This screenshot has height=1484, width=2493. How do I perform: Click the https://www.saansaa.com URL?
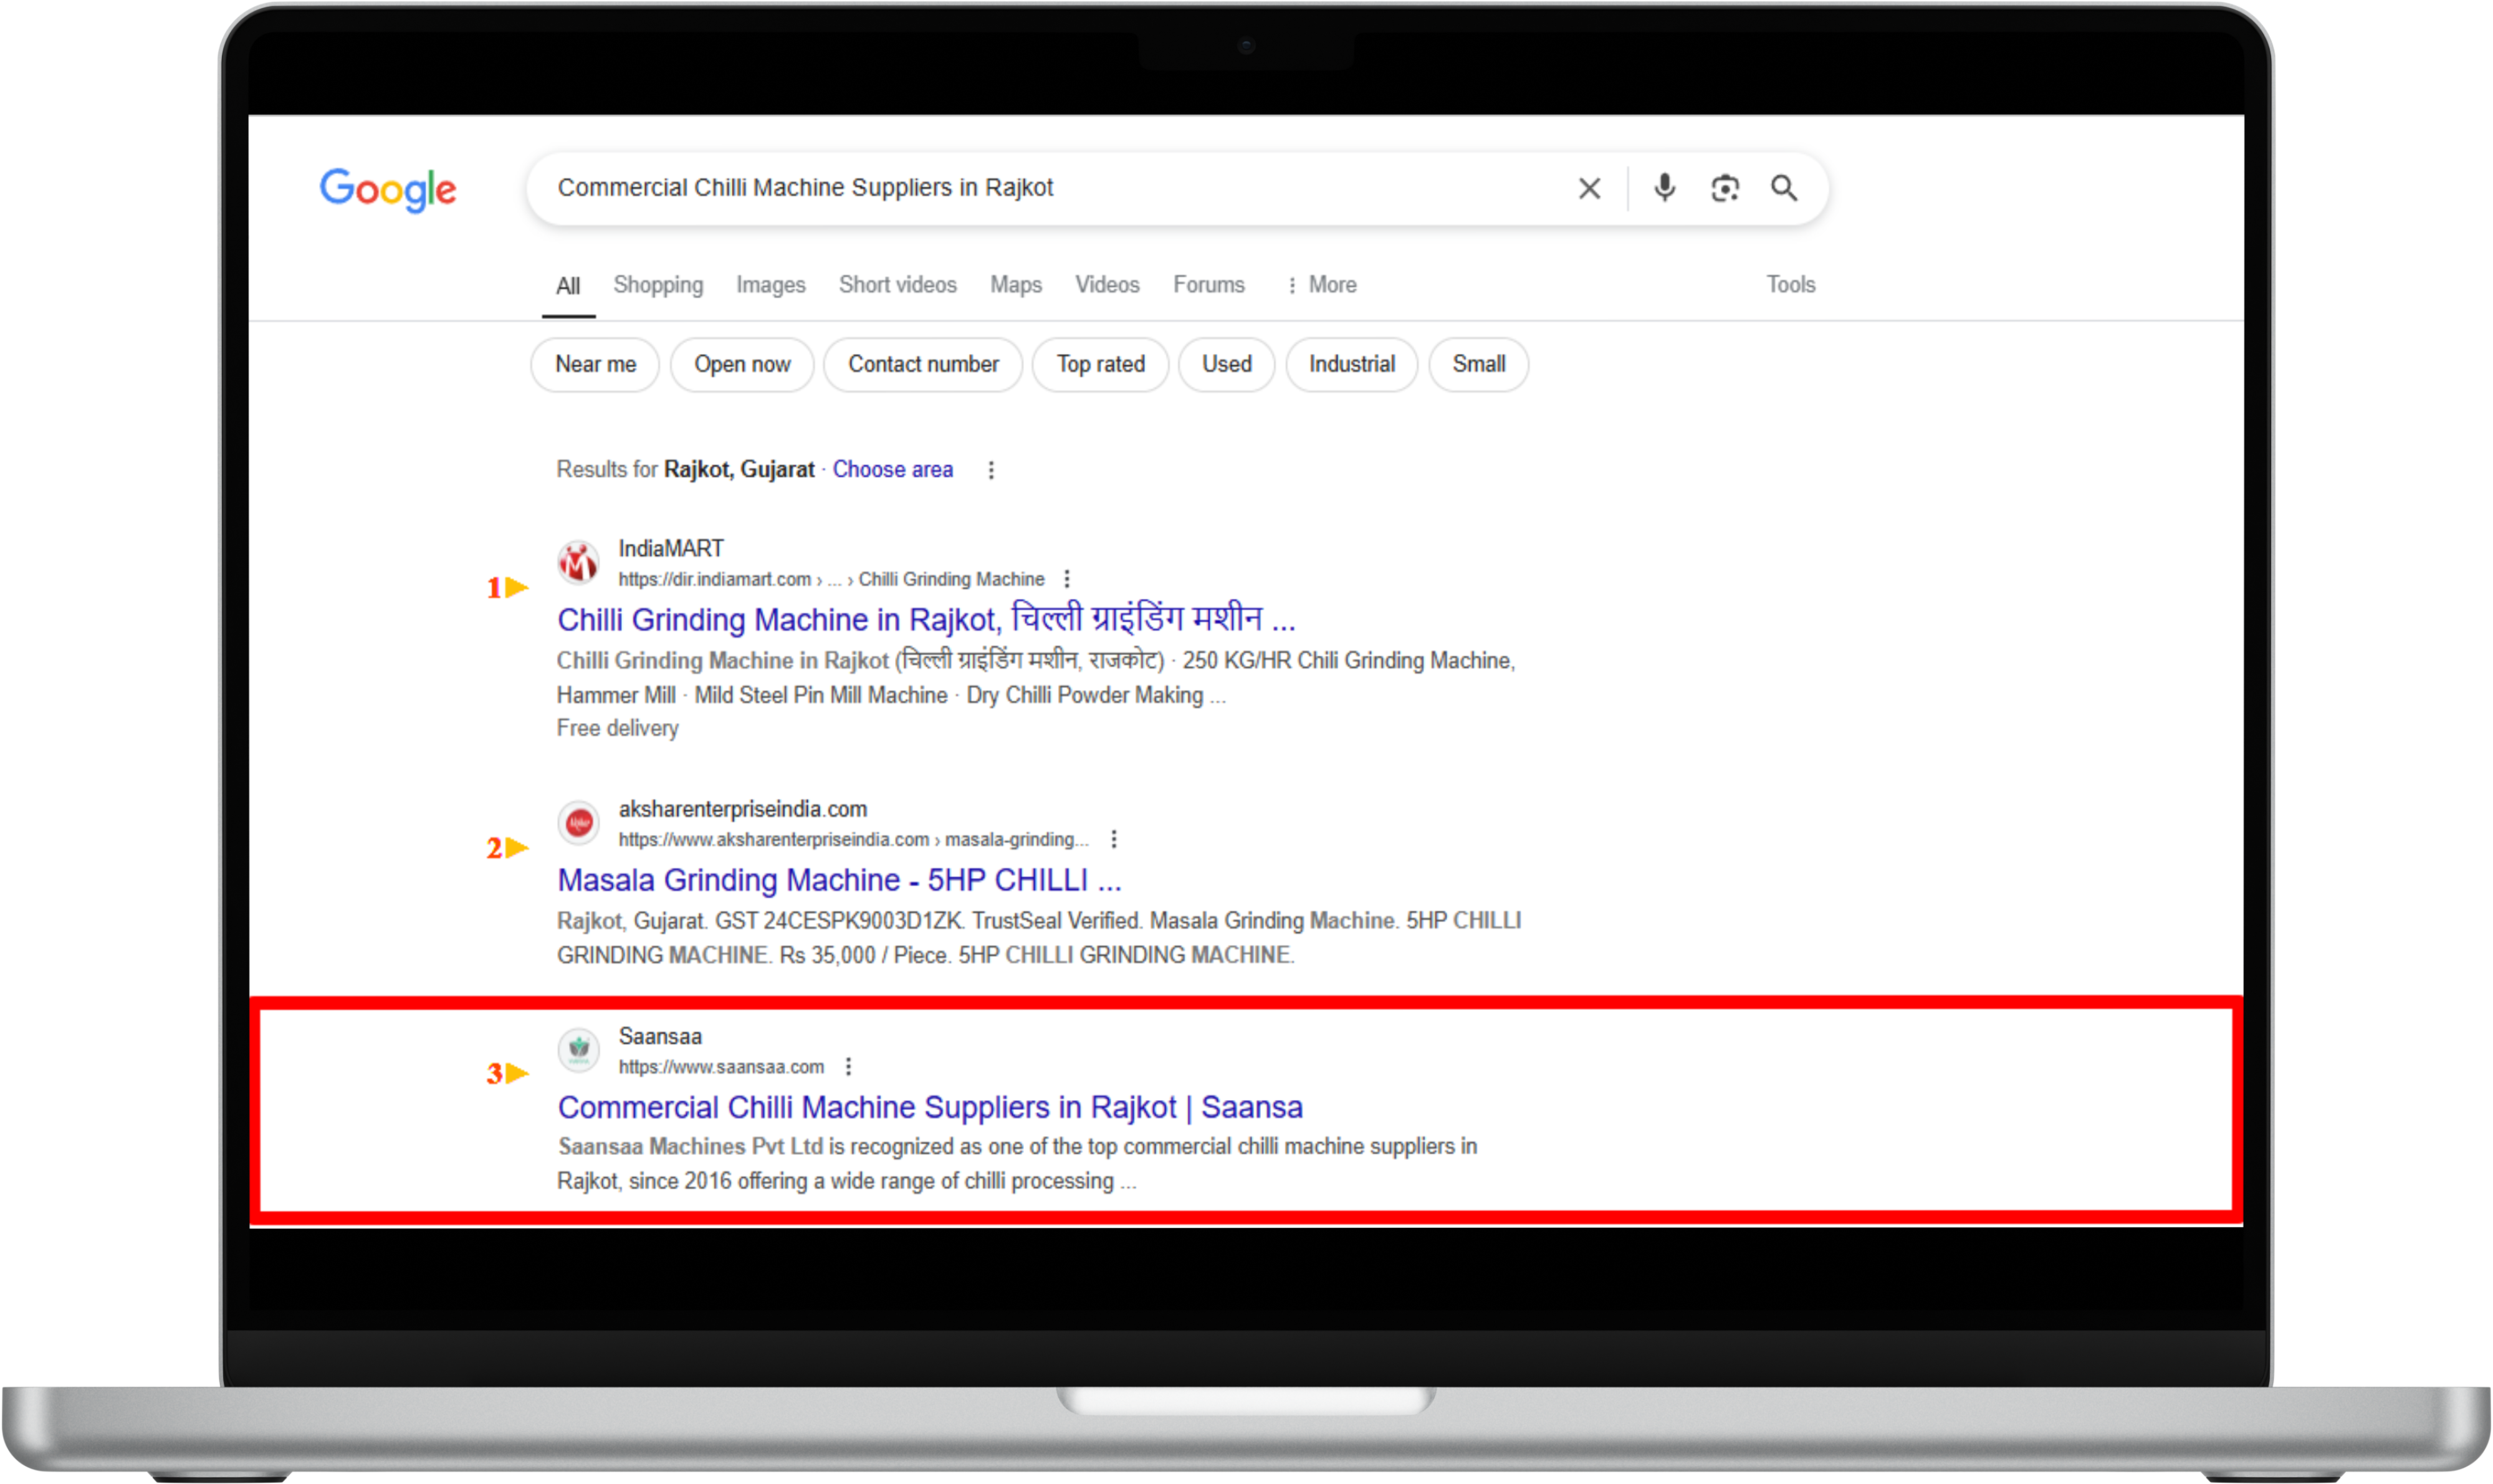coord(721,1067)
